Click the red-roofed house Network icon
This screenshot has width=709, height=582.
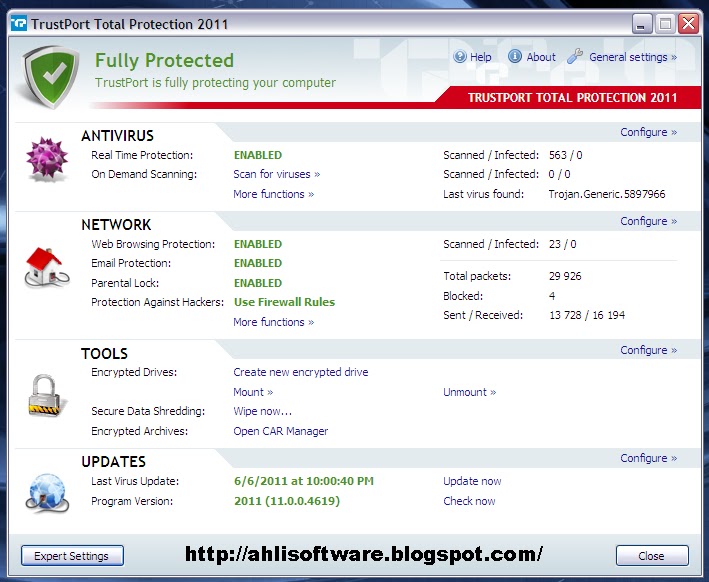(46, 268)
